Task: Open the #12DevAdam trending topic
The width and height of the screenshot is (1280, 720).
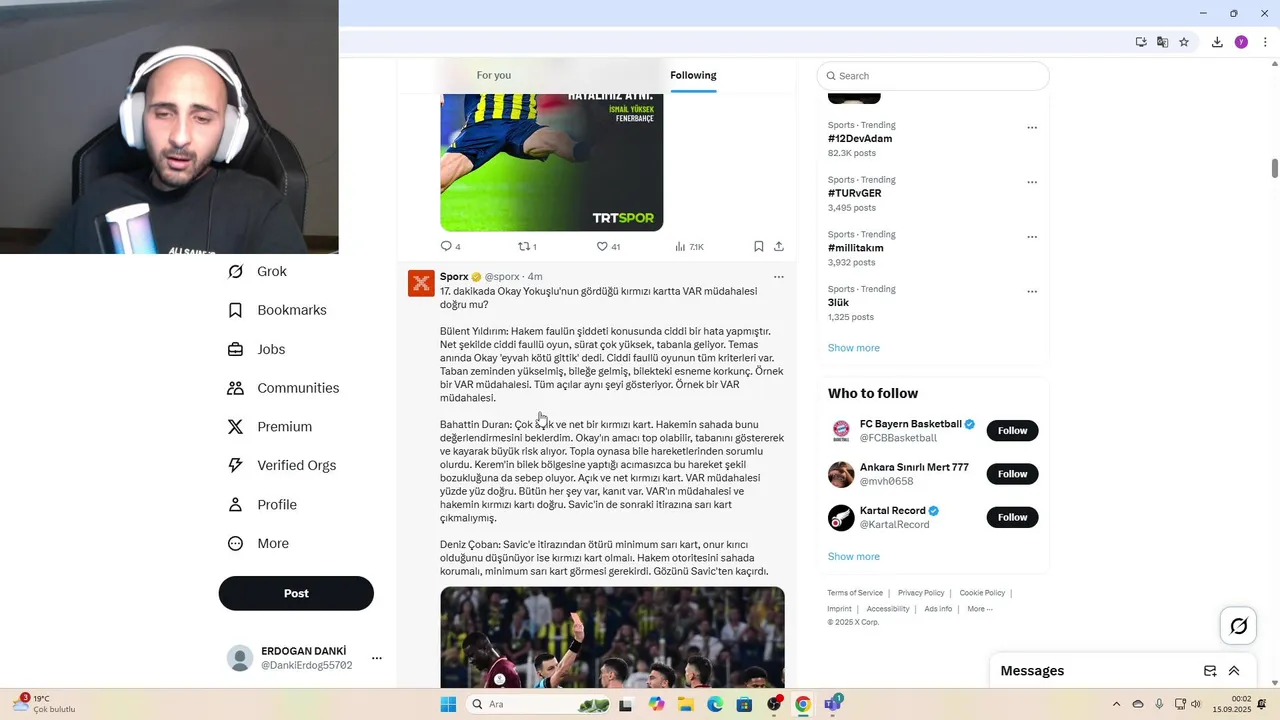Action: click(x=860, y=139)
